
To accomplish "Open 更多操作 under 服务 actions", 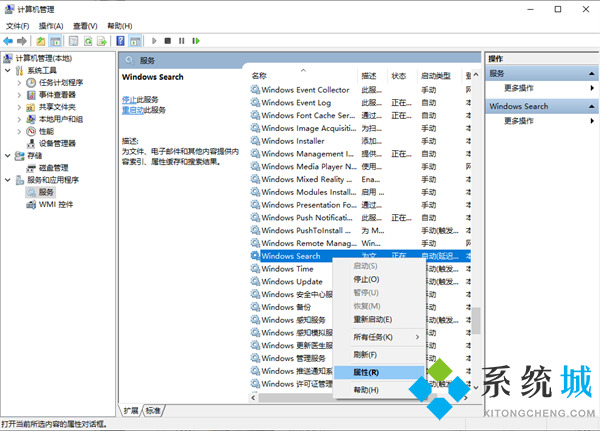I will pyautogui.click(x=518, y=88).
